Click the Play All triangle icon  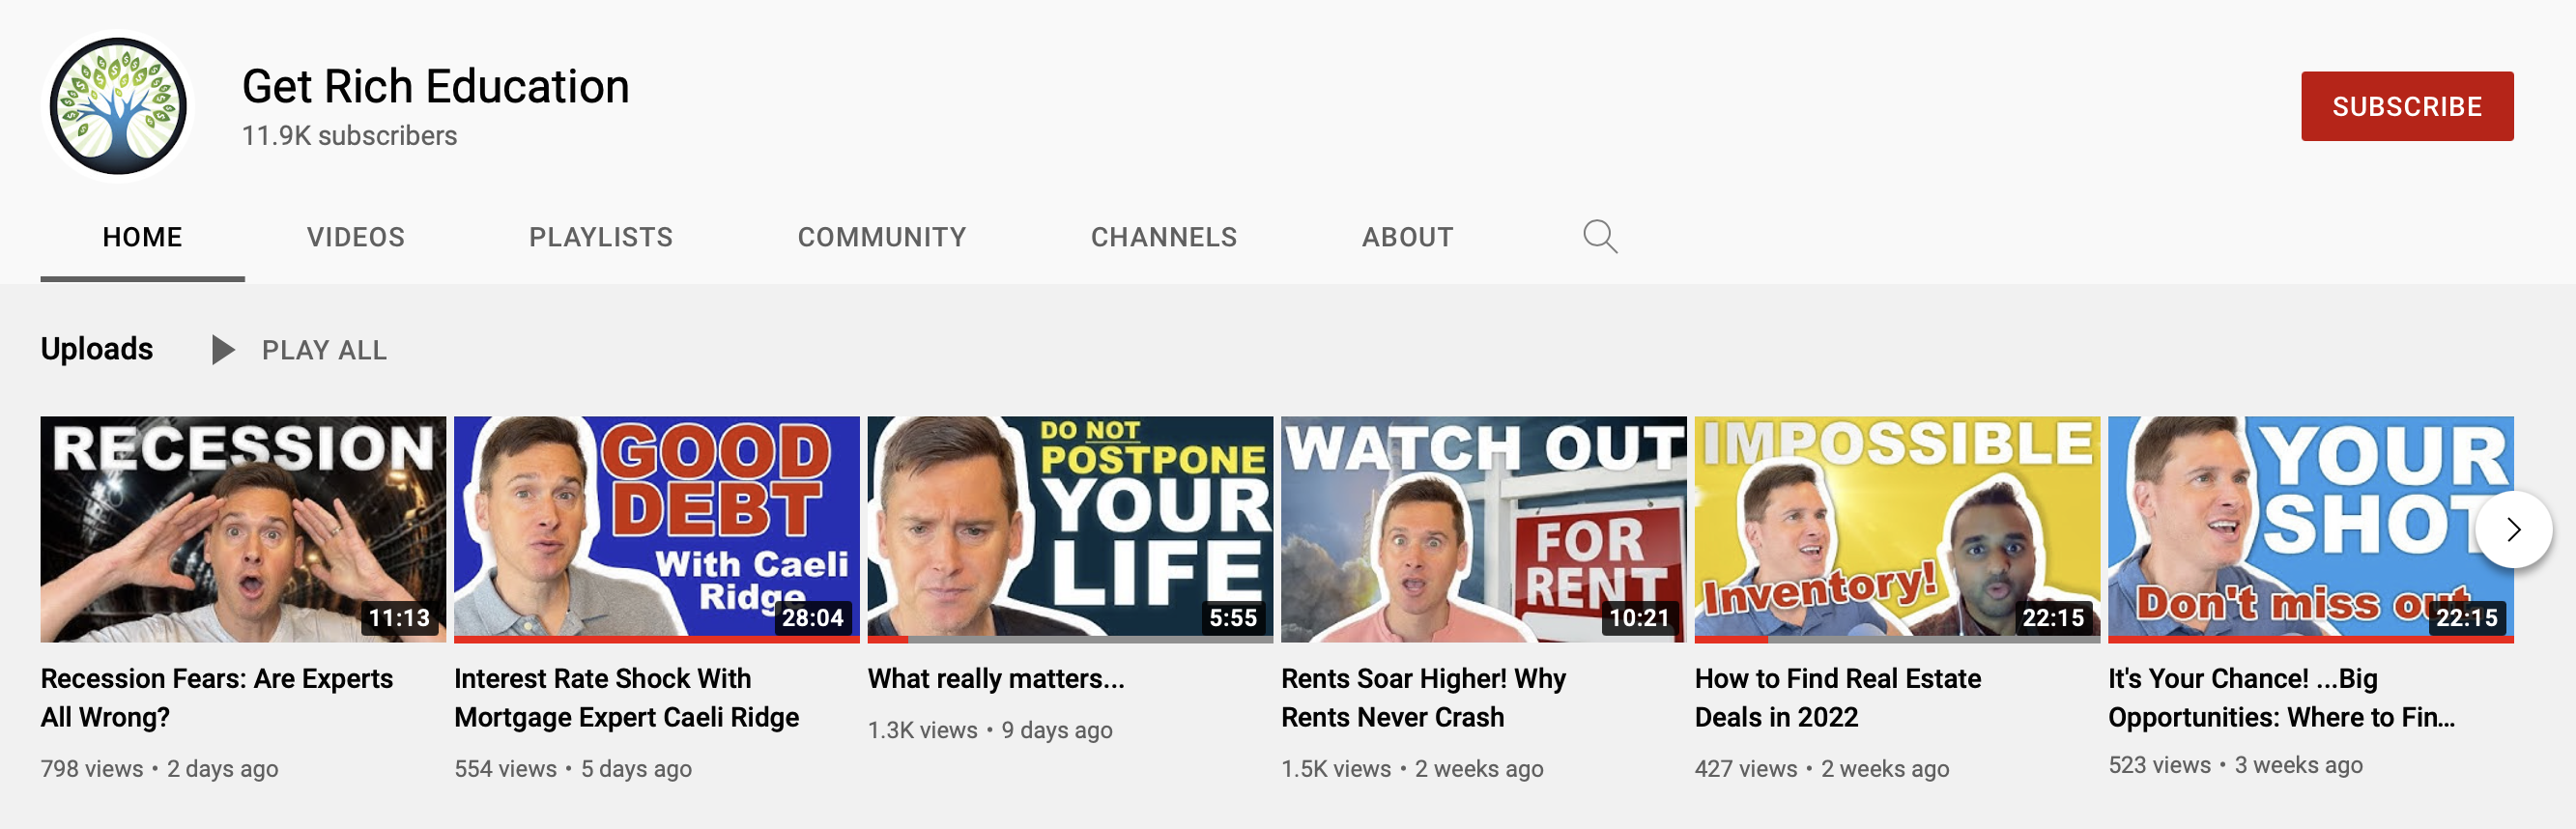[x=223, y=350]
